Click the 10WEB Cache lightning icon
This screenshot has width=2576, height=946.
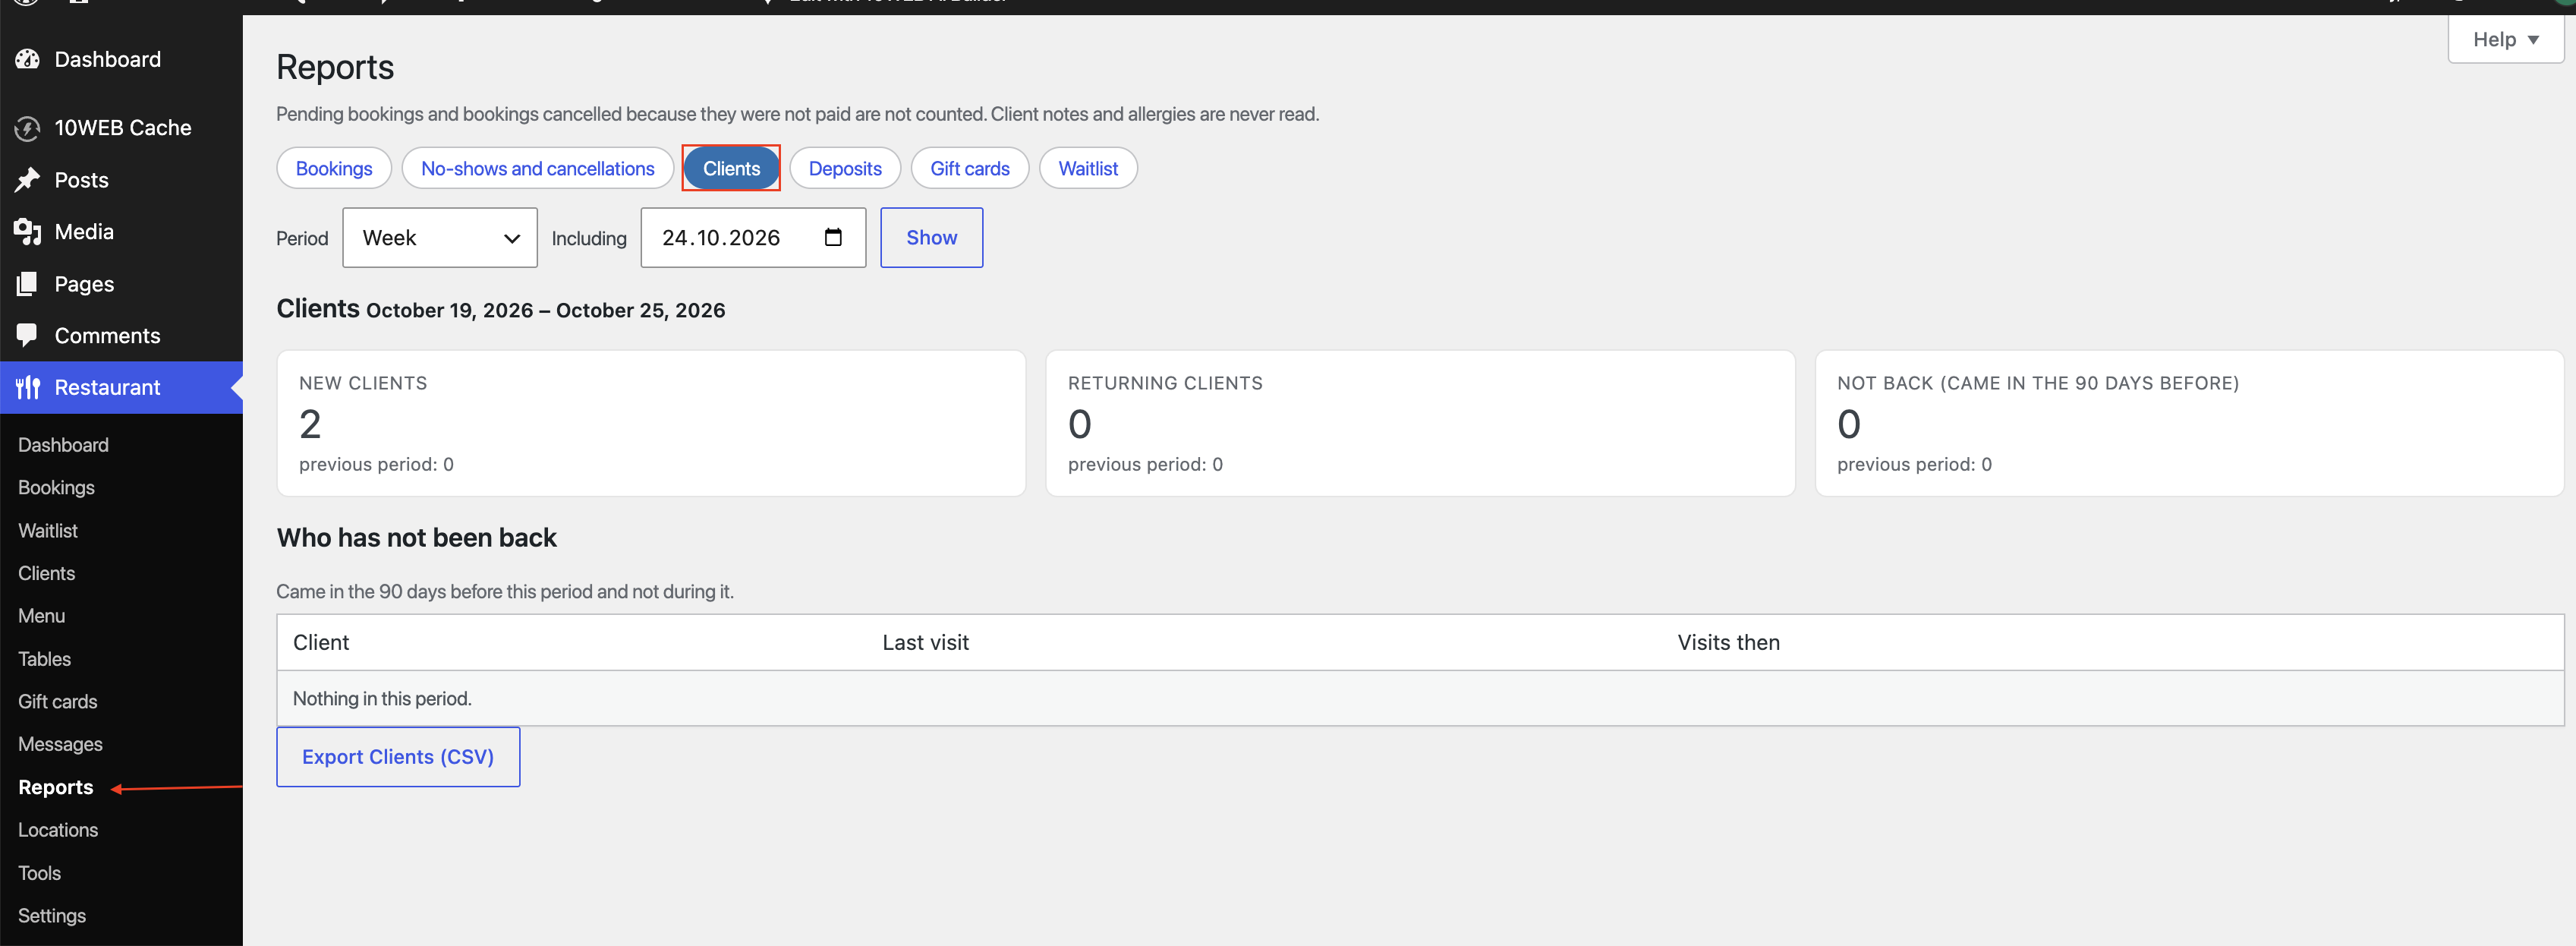coord(27,128)
